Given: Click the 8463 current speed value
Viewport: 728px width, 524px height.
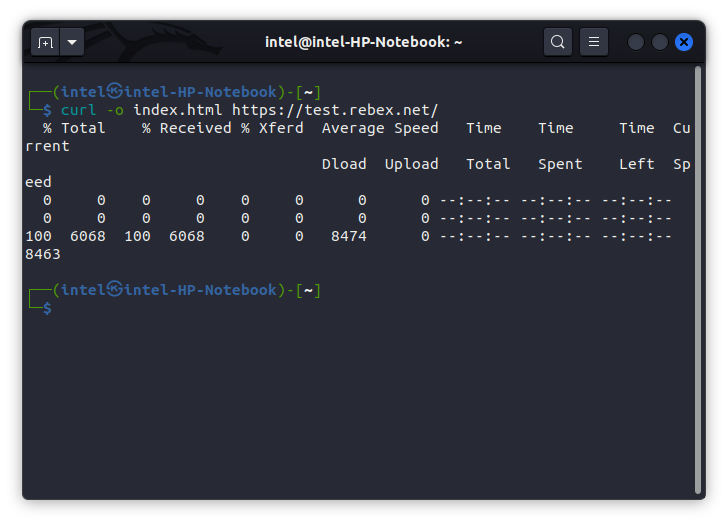Looking at the screenshot, I should (43, 254).
